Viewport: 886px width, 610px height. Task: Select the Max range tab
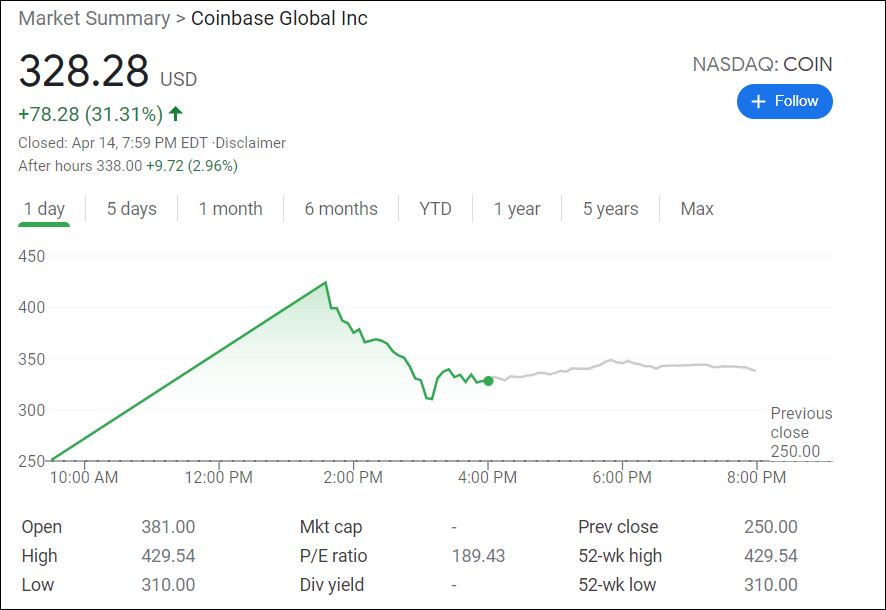tap(697, 209)
